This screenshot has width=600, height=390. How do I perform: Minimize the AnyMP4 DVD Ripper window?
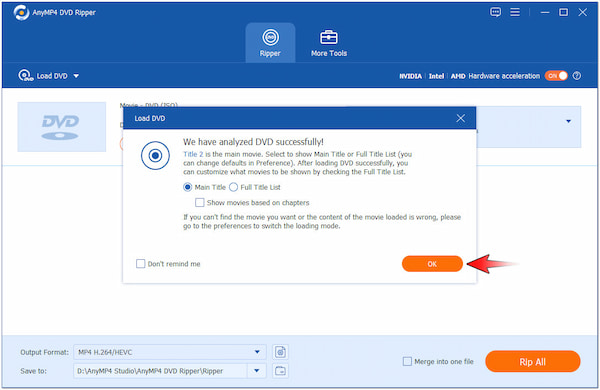pos(545,12)
